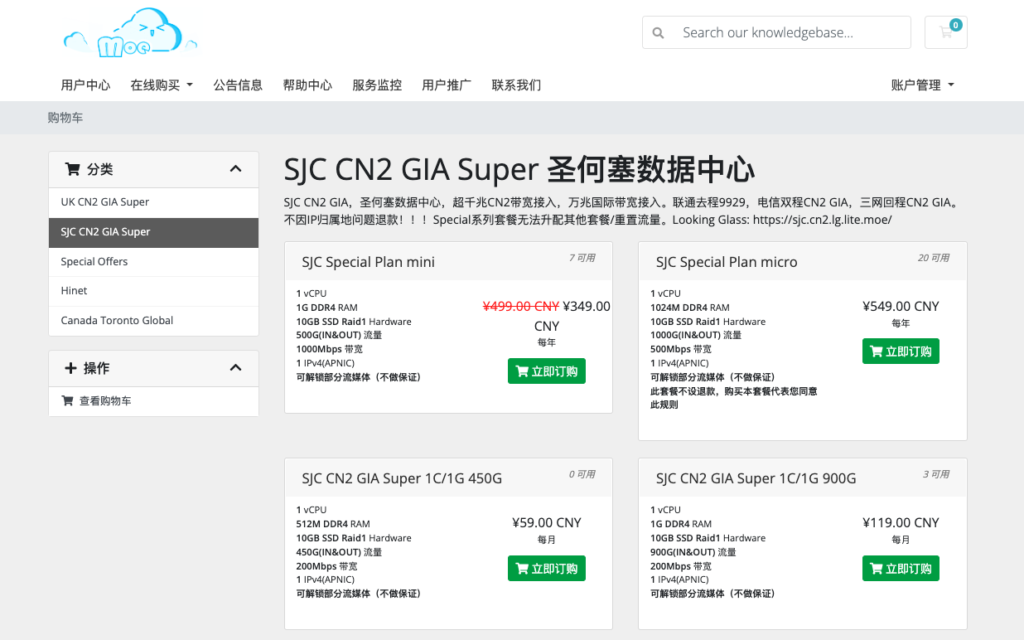Click the cart icon beside 分类 heading
Screen dimensions: 1024x640
point(72,169)
